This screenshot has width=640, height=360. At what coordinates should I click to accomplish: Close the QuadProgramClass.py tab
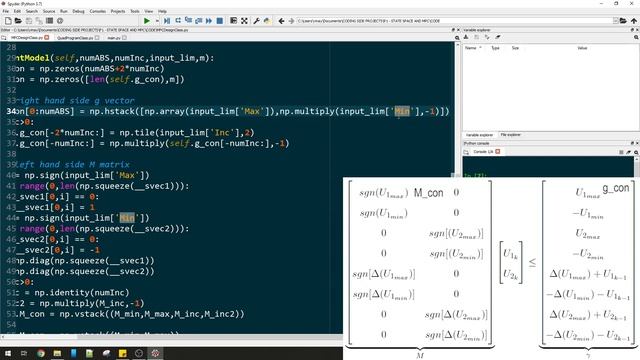[x=97, y=38]
